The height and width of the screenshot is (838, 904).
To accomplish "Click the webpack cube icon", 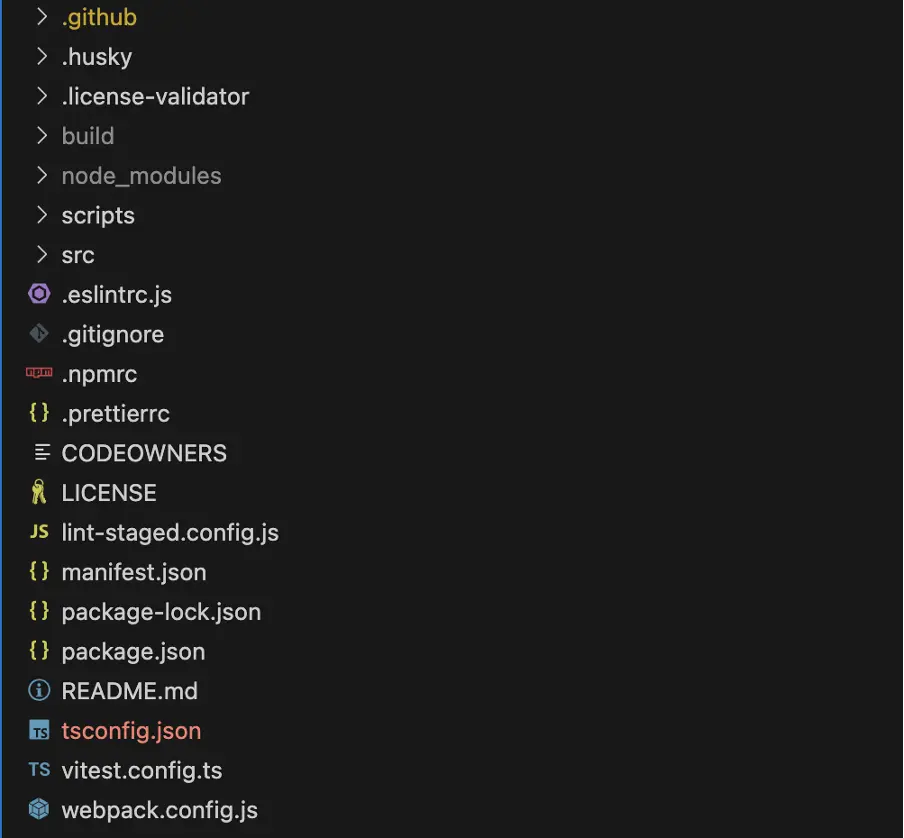I will (x=39, y=809).
